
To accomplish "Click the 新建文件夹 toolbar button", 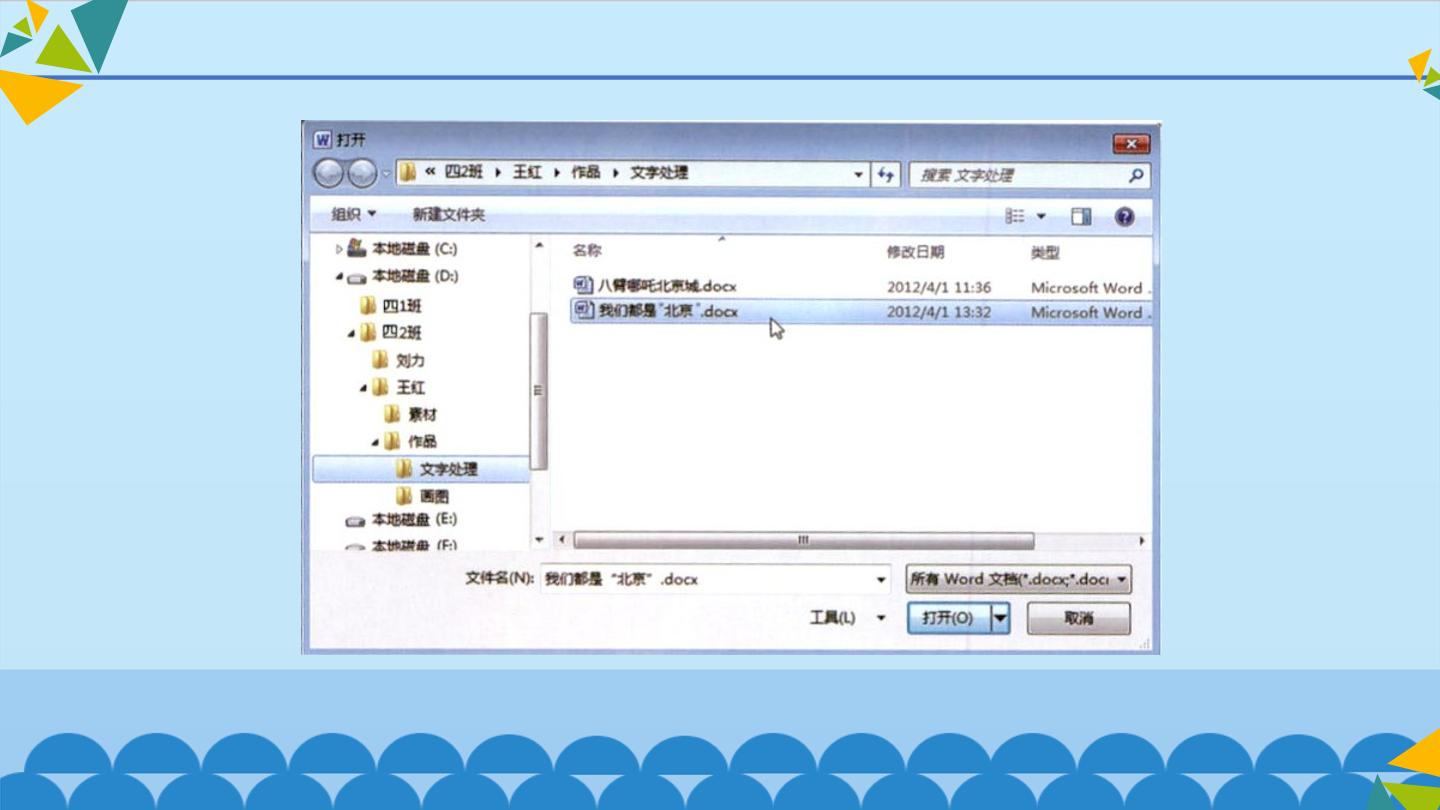I will tap(449, 215).
